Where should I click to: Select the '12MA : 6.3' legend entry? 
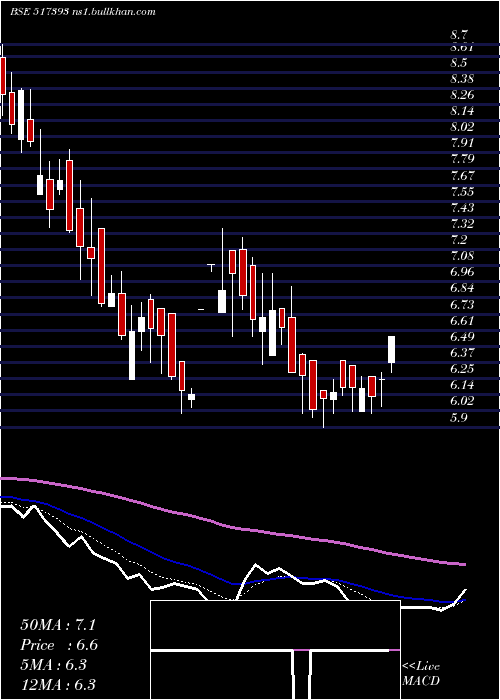(58, 685)
